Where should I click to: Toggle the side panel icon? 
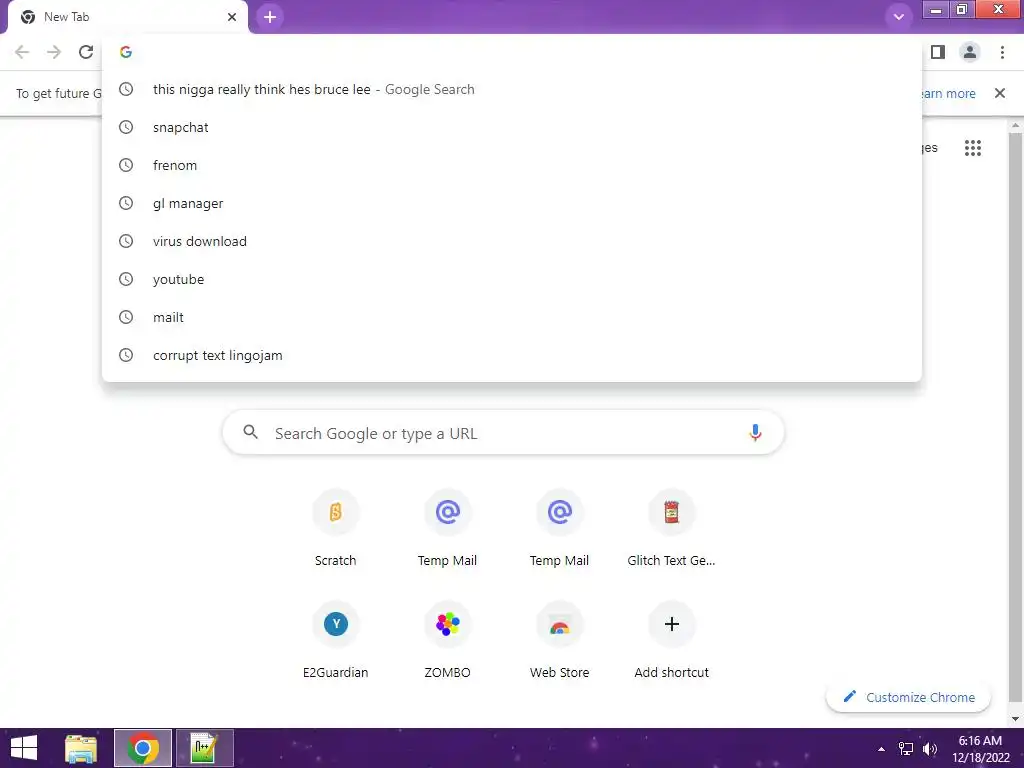(x=938, y=52)
